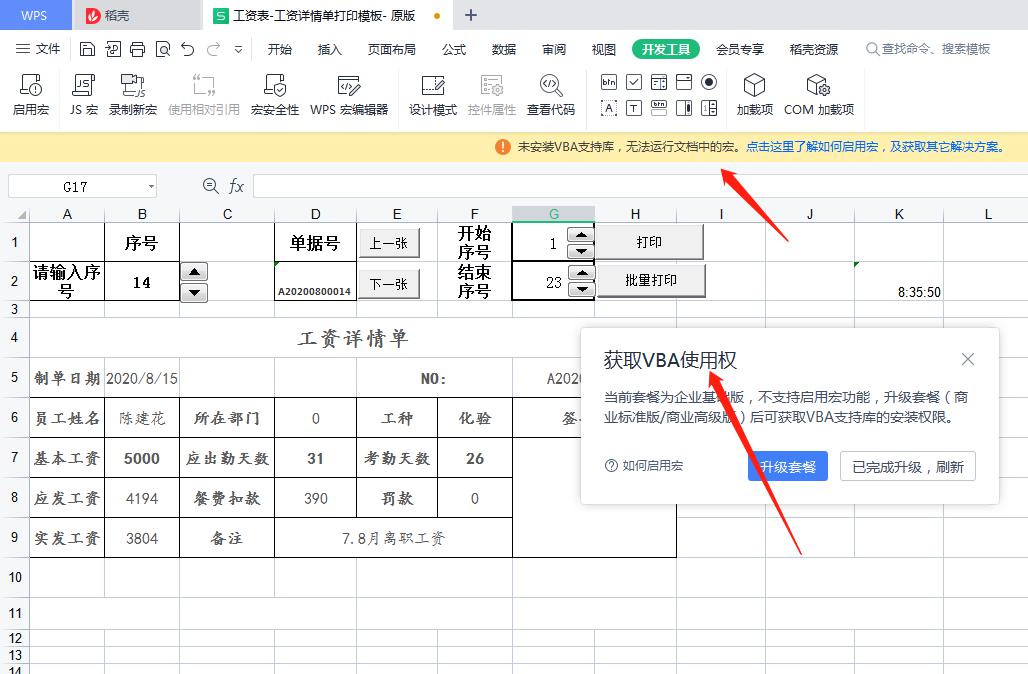Open the Name Box dropdown showing G17

point(151,187)
